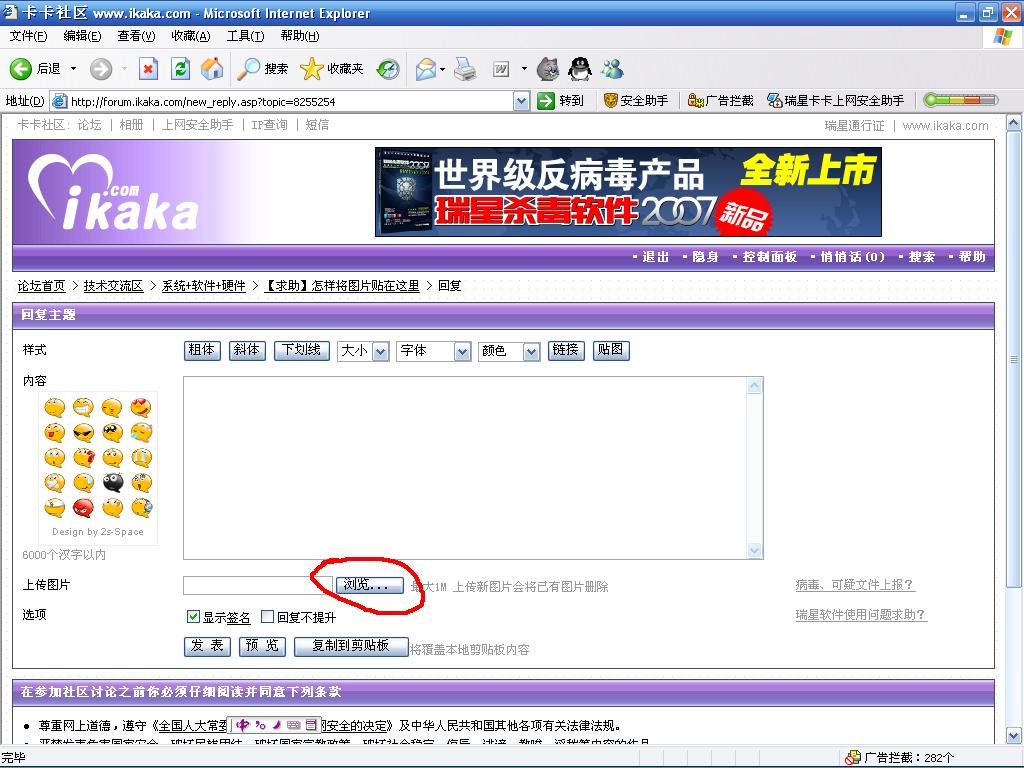This screenshot has height=768, width=1024.
Task: Click the ikaka heart logo
Action: coord(112,193)
